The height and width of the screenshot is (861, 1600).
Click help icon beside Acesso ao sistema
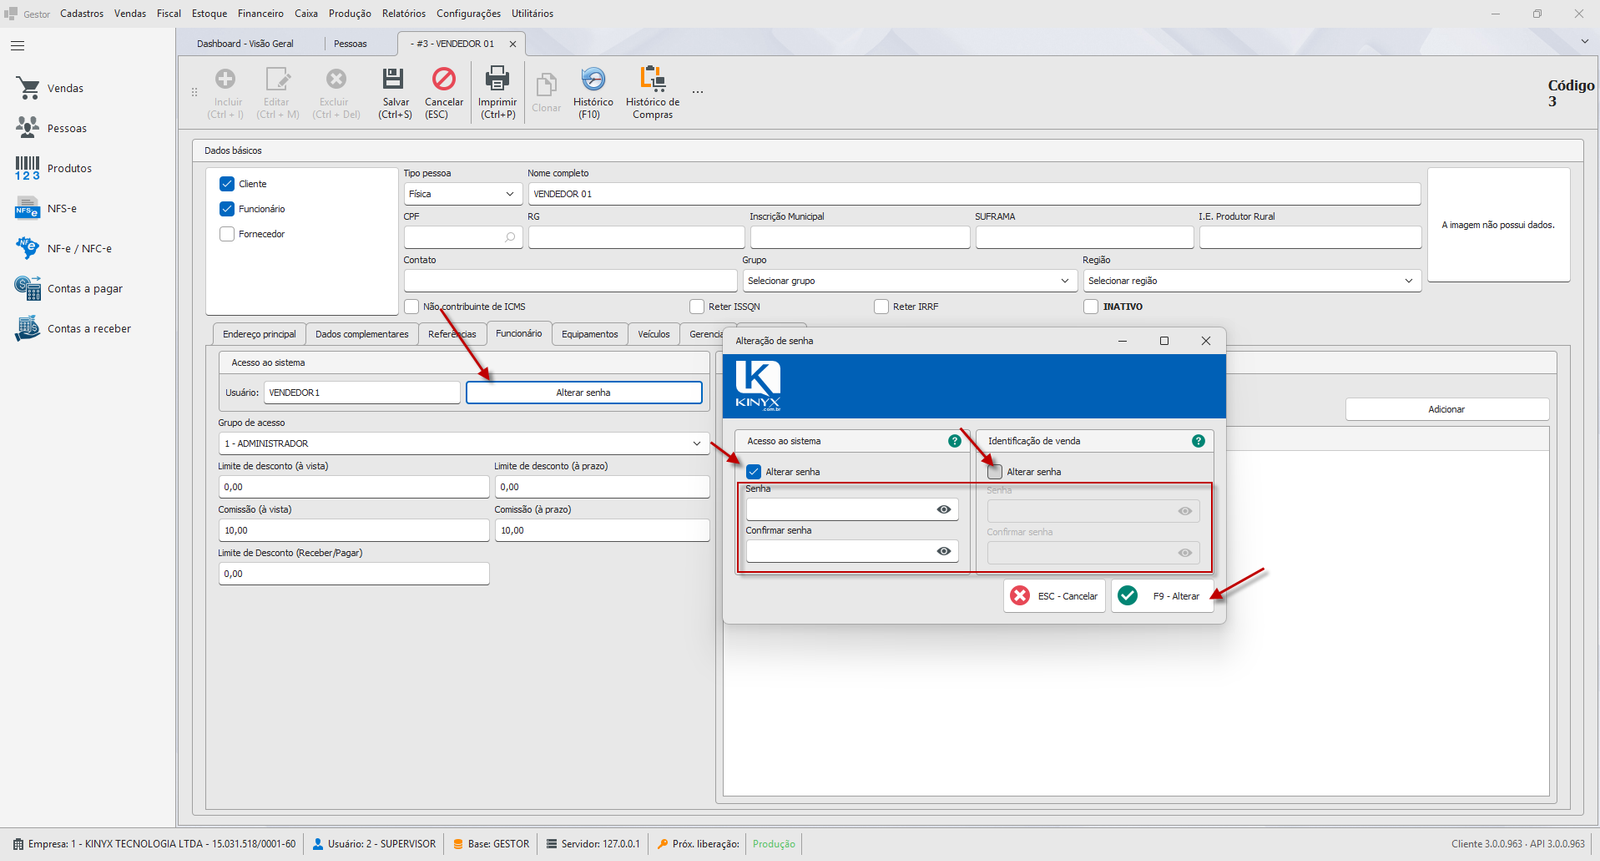coord(954,441)
